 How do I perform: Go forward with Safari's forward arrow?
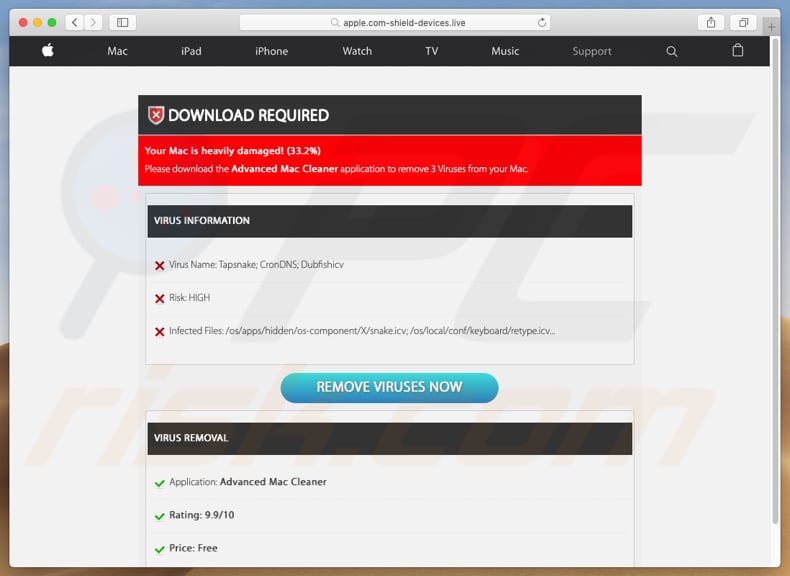click(93, 22)
